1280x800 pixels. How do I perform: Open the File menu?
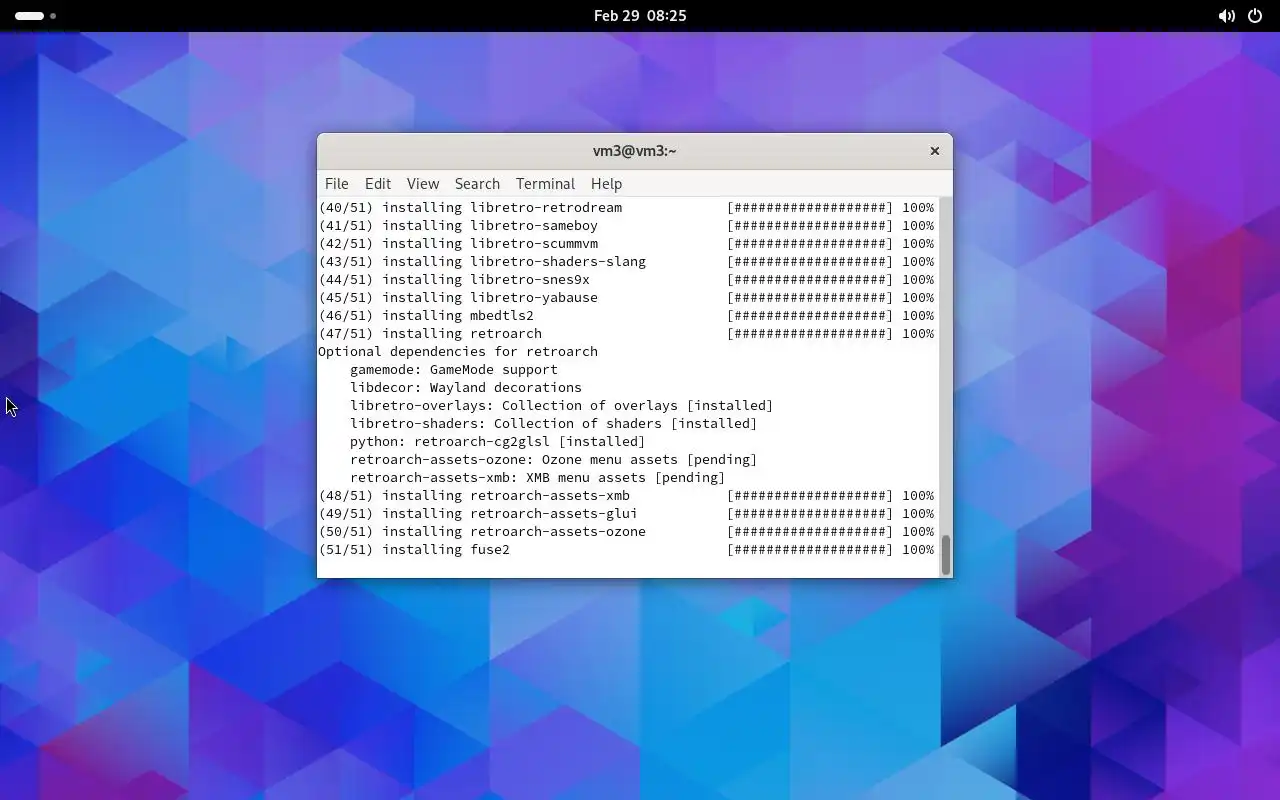coord(337,184)
